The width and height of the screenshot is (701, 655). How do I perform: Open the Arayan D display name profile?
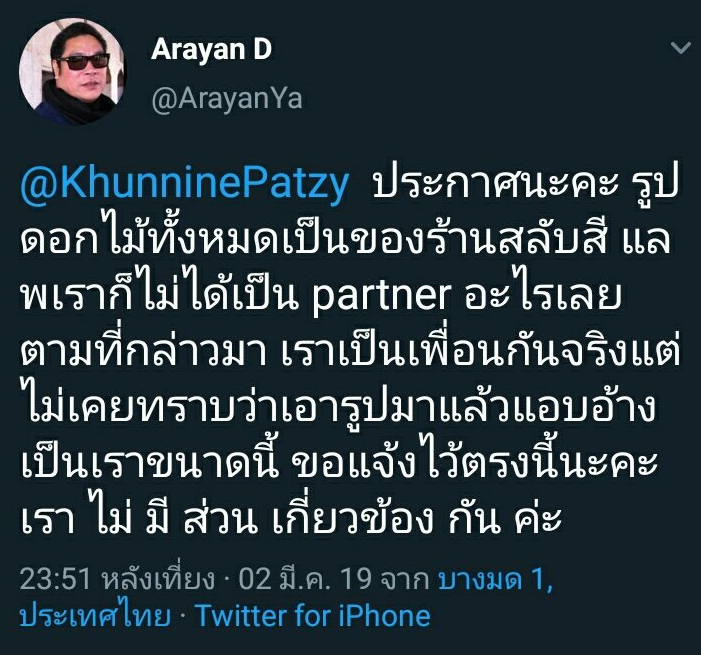pyautogui.click(x=211, y=50)
